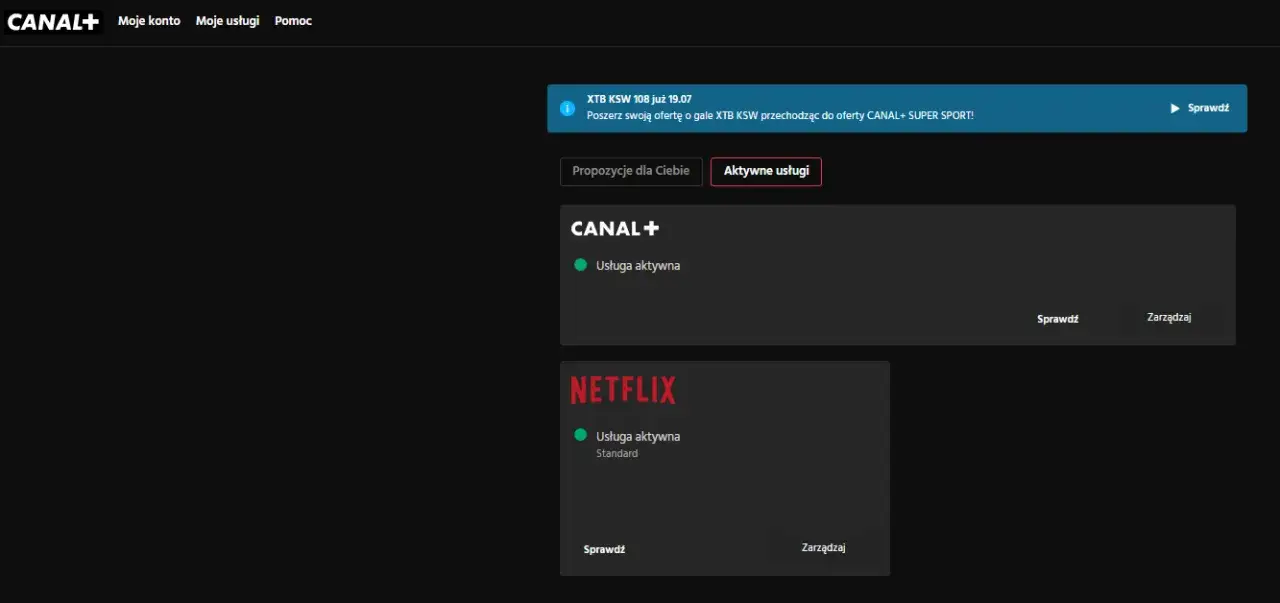This screenshot has width=1280, height=603.
Task: Click Sprawdź on the XTB KSW banner
Action: [1208, 107]
